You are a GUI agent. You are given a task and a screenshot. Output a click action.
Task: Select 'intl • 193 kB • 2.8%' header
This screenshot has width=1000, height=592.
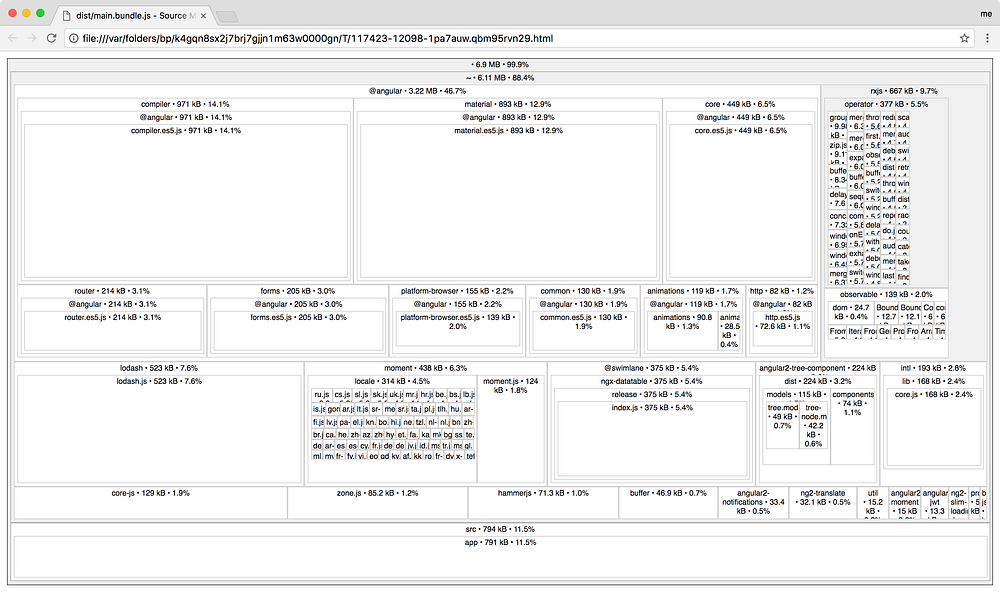[x=933, y=368]
